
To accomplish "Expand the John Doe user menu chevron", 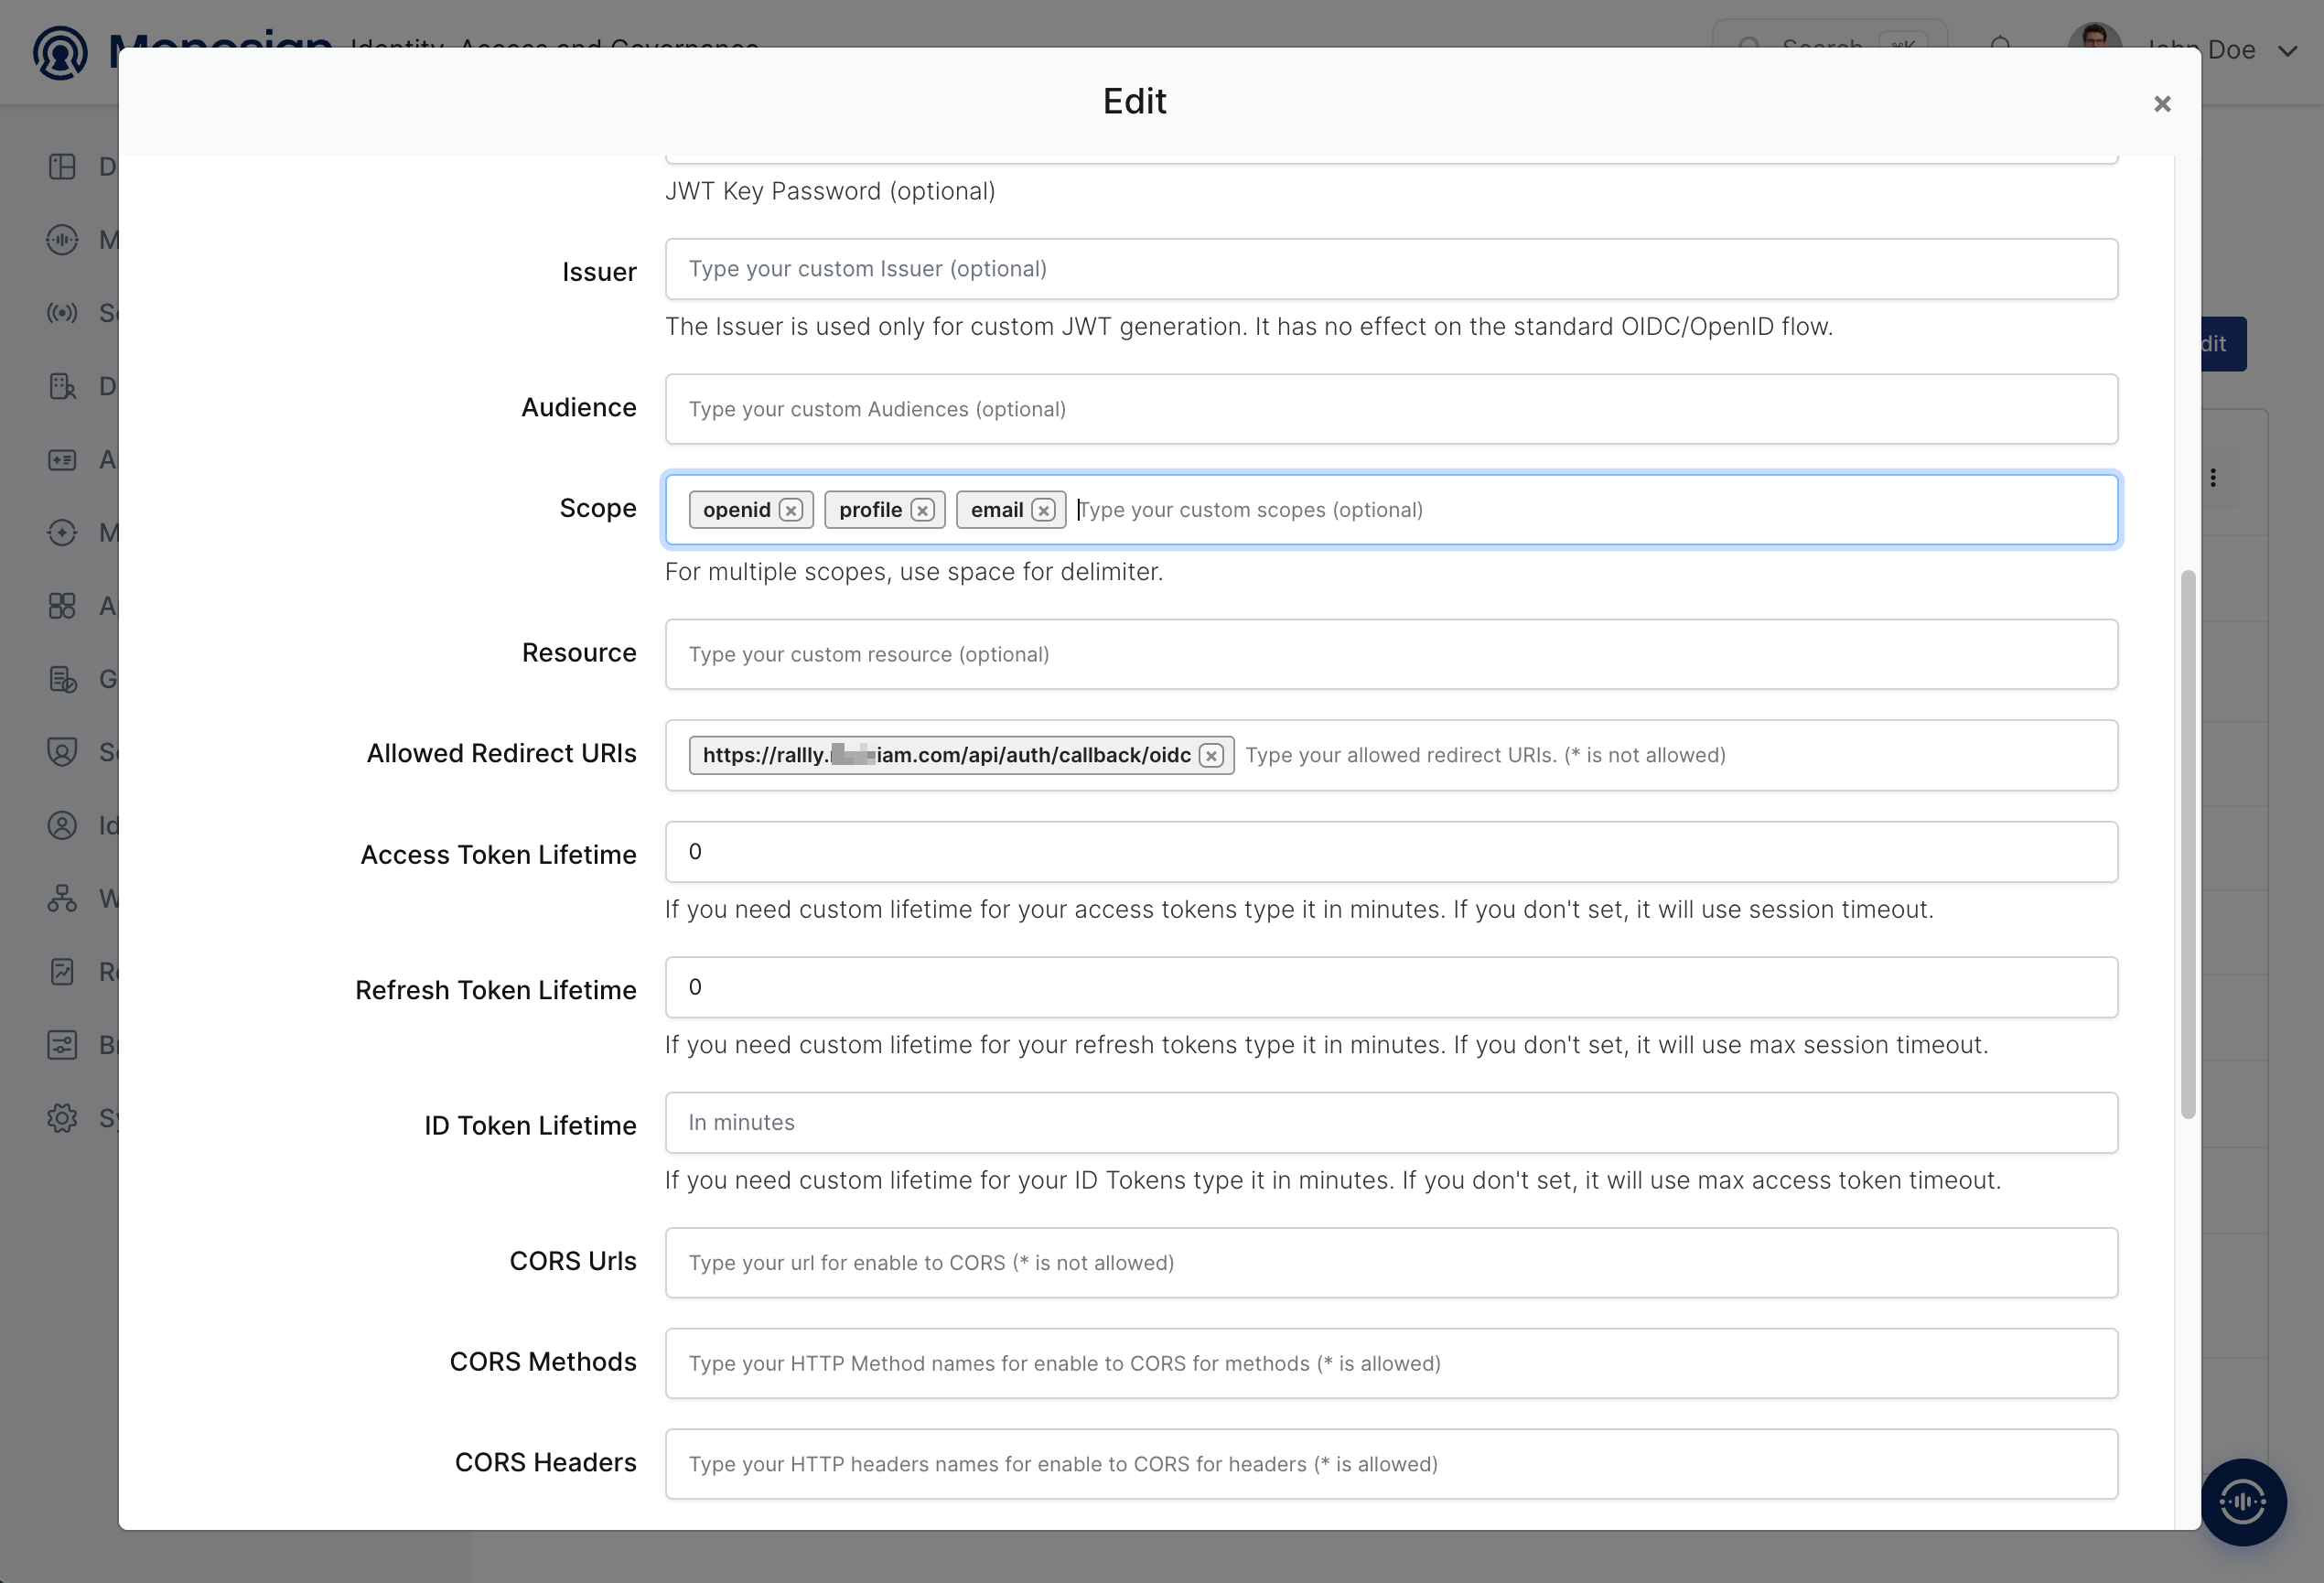I will [x=2288, y=50].
